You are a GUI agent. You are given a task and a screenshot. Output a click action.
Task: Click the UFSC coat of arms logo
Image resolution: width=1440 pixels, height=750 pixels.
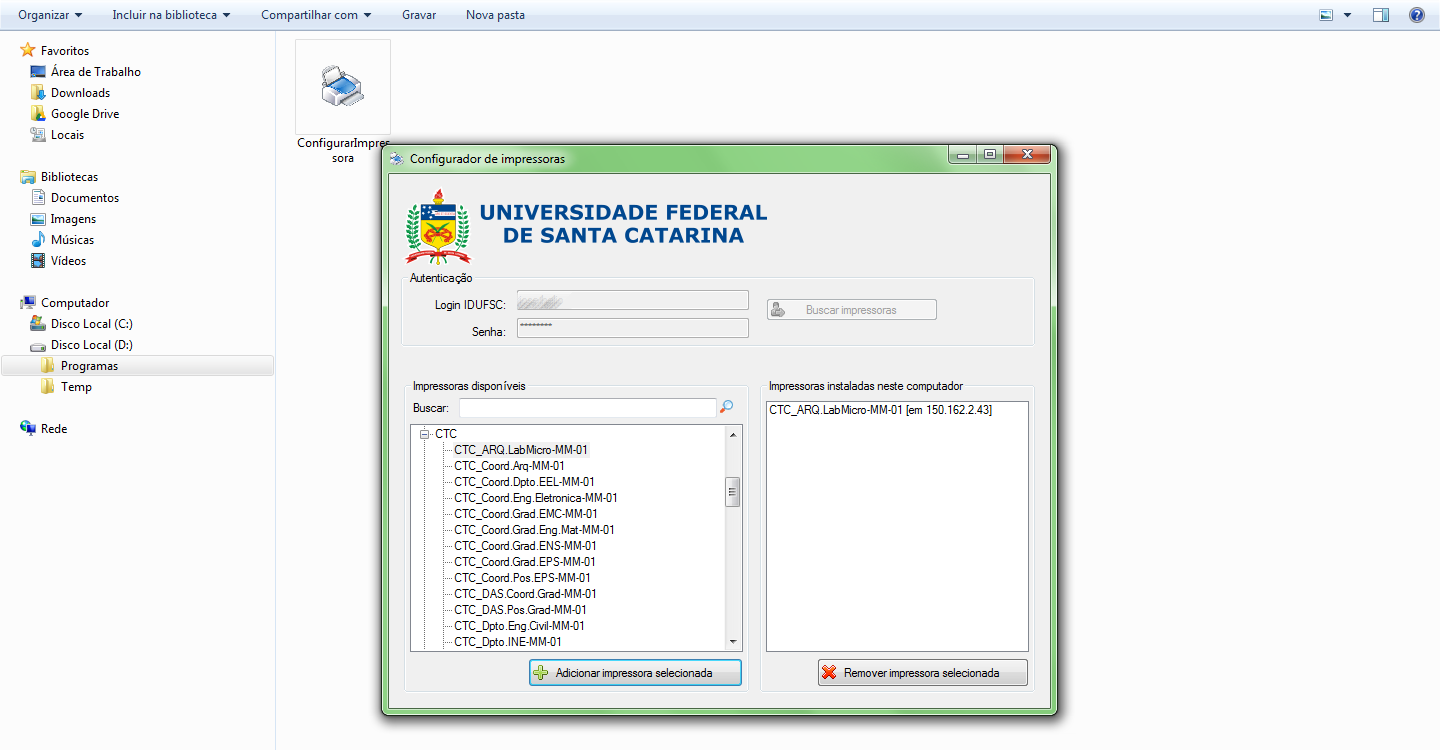[436, 226]
